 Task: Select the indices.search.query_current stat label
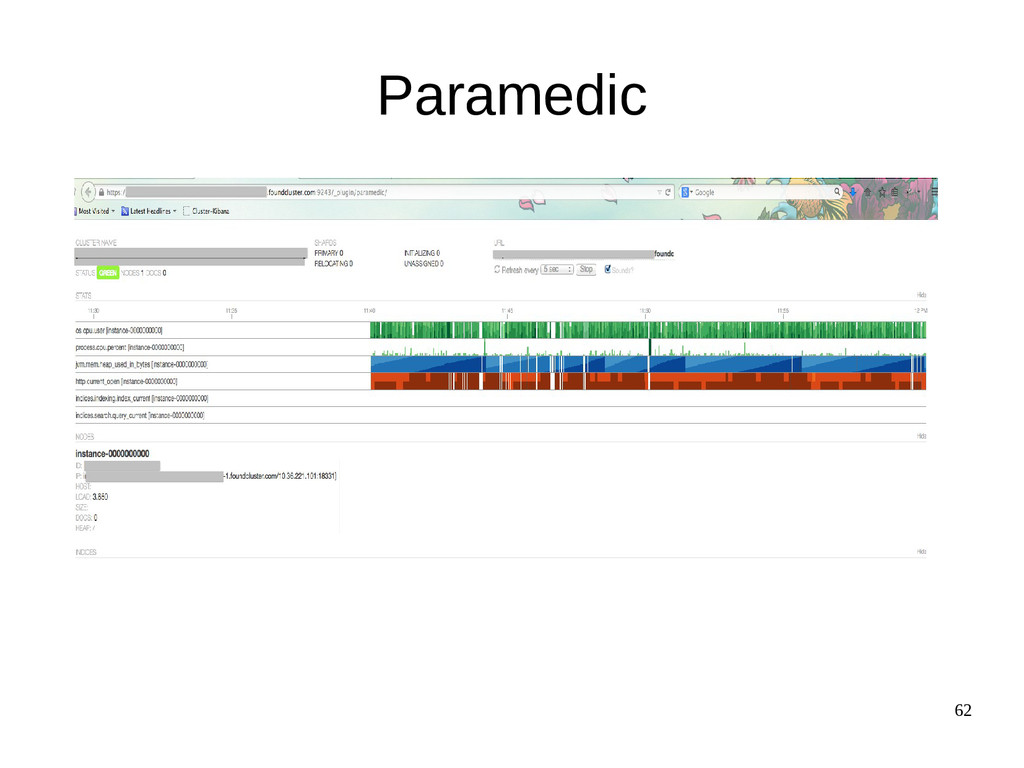[x=140, y=415]
